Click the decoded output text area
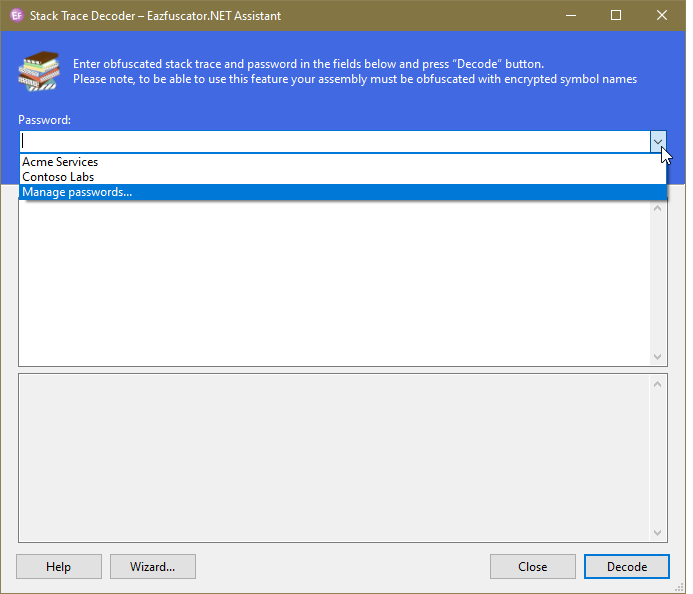The width and height of the screenshot is (693, 594). click(x=334, y=458)
